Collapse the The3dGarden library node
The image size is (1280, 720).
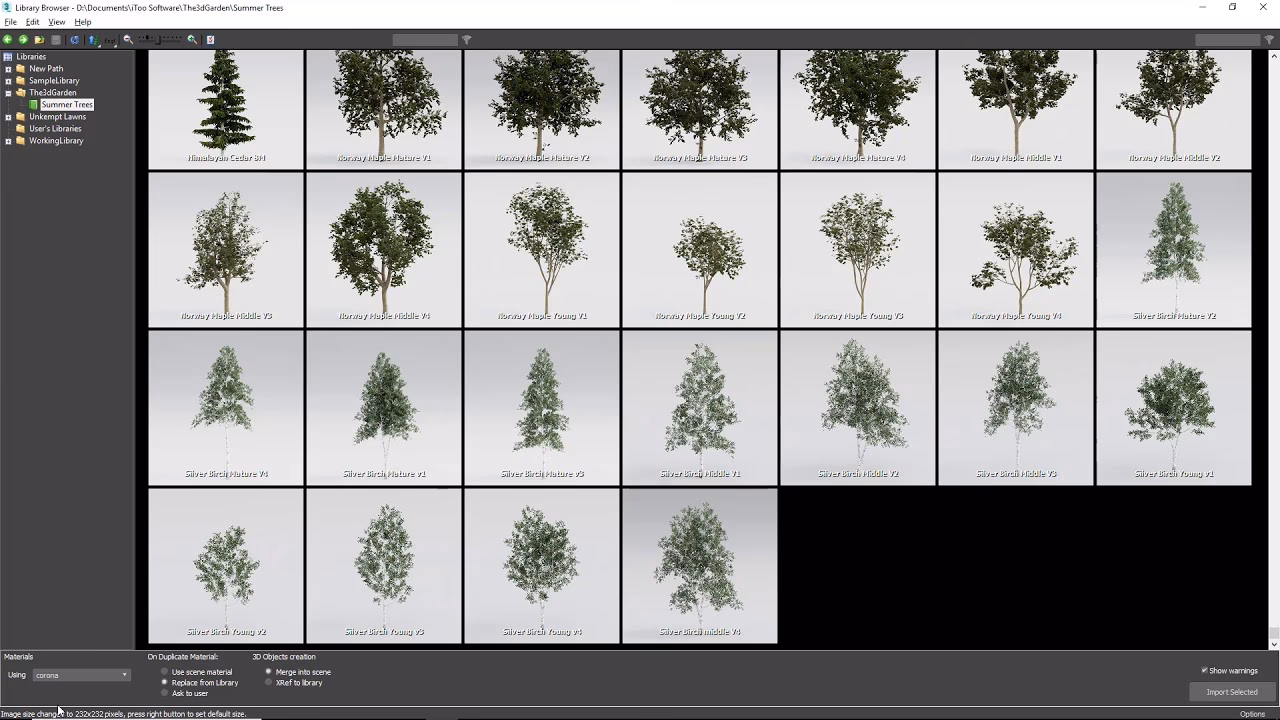point(8,92)
